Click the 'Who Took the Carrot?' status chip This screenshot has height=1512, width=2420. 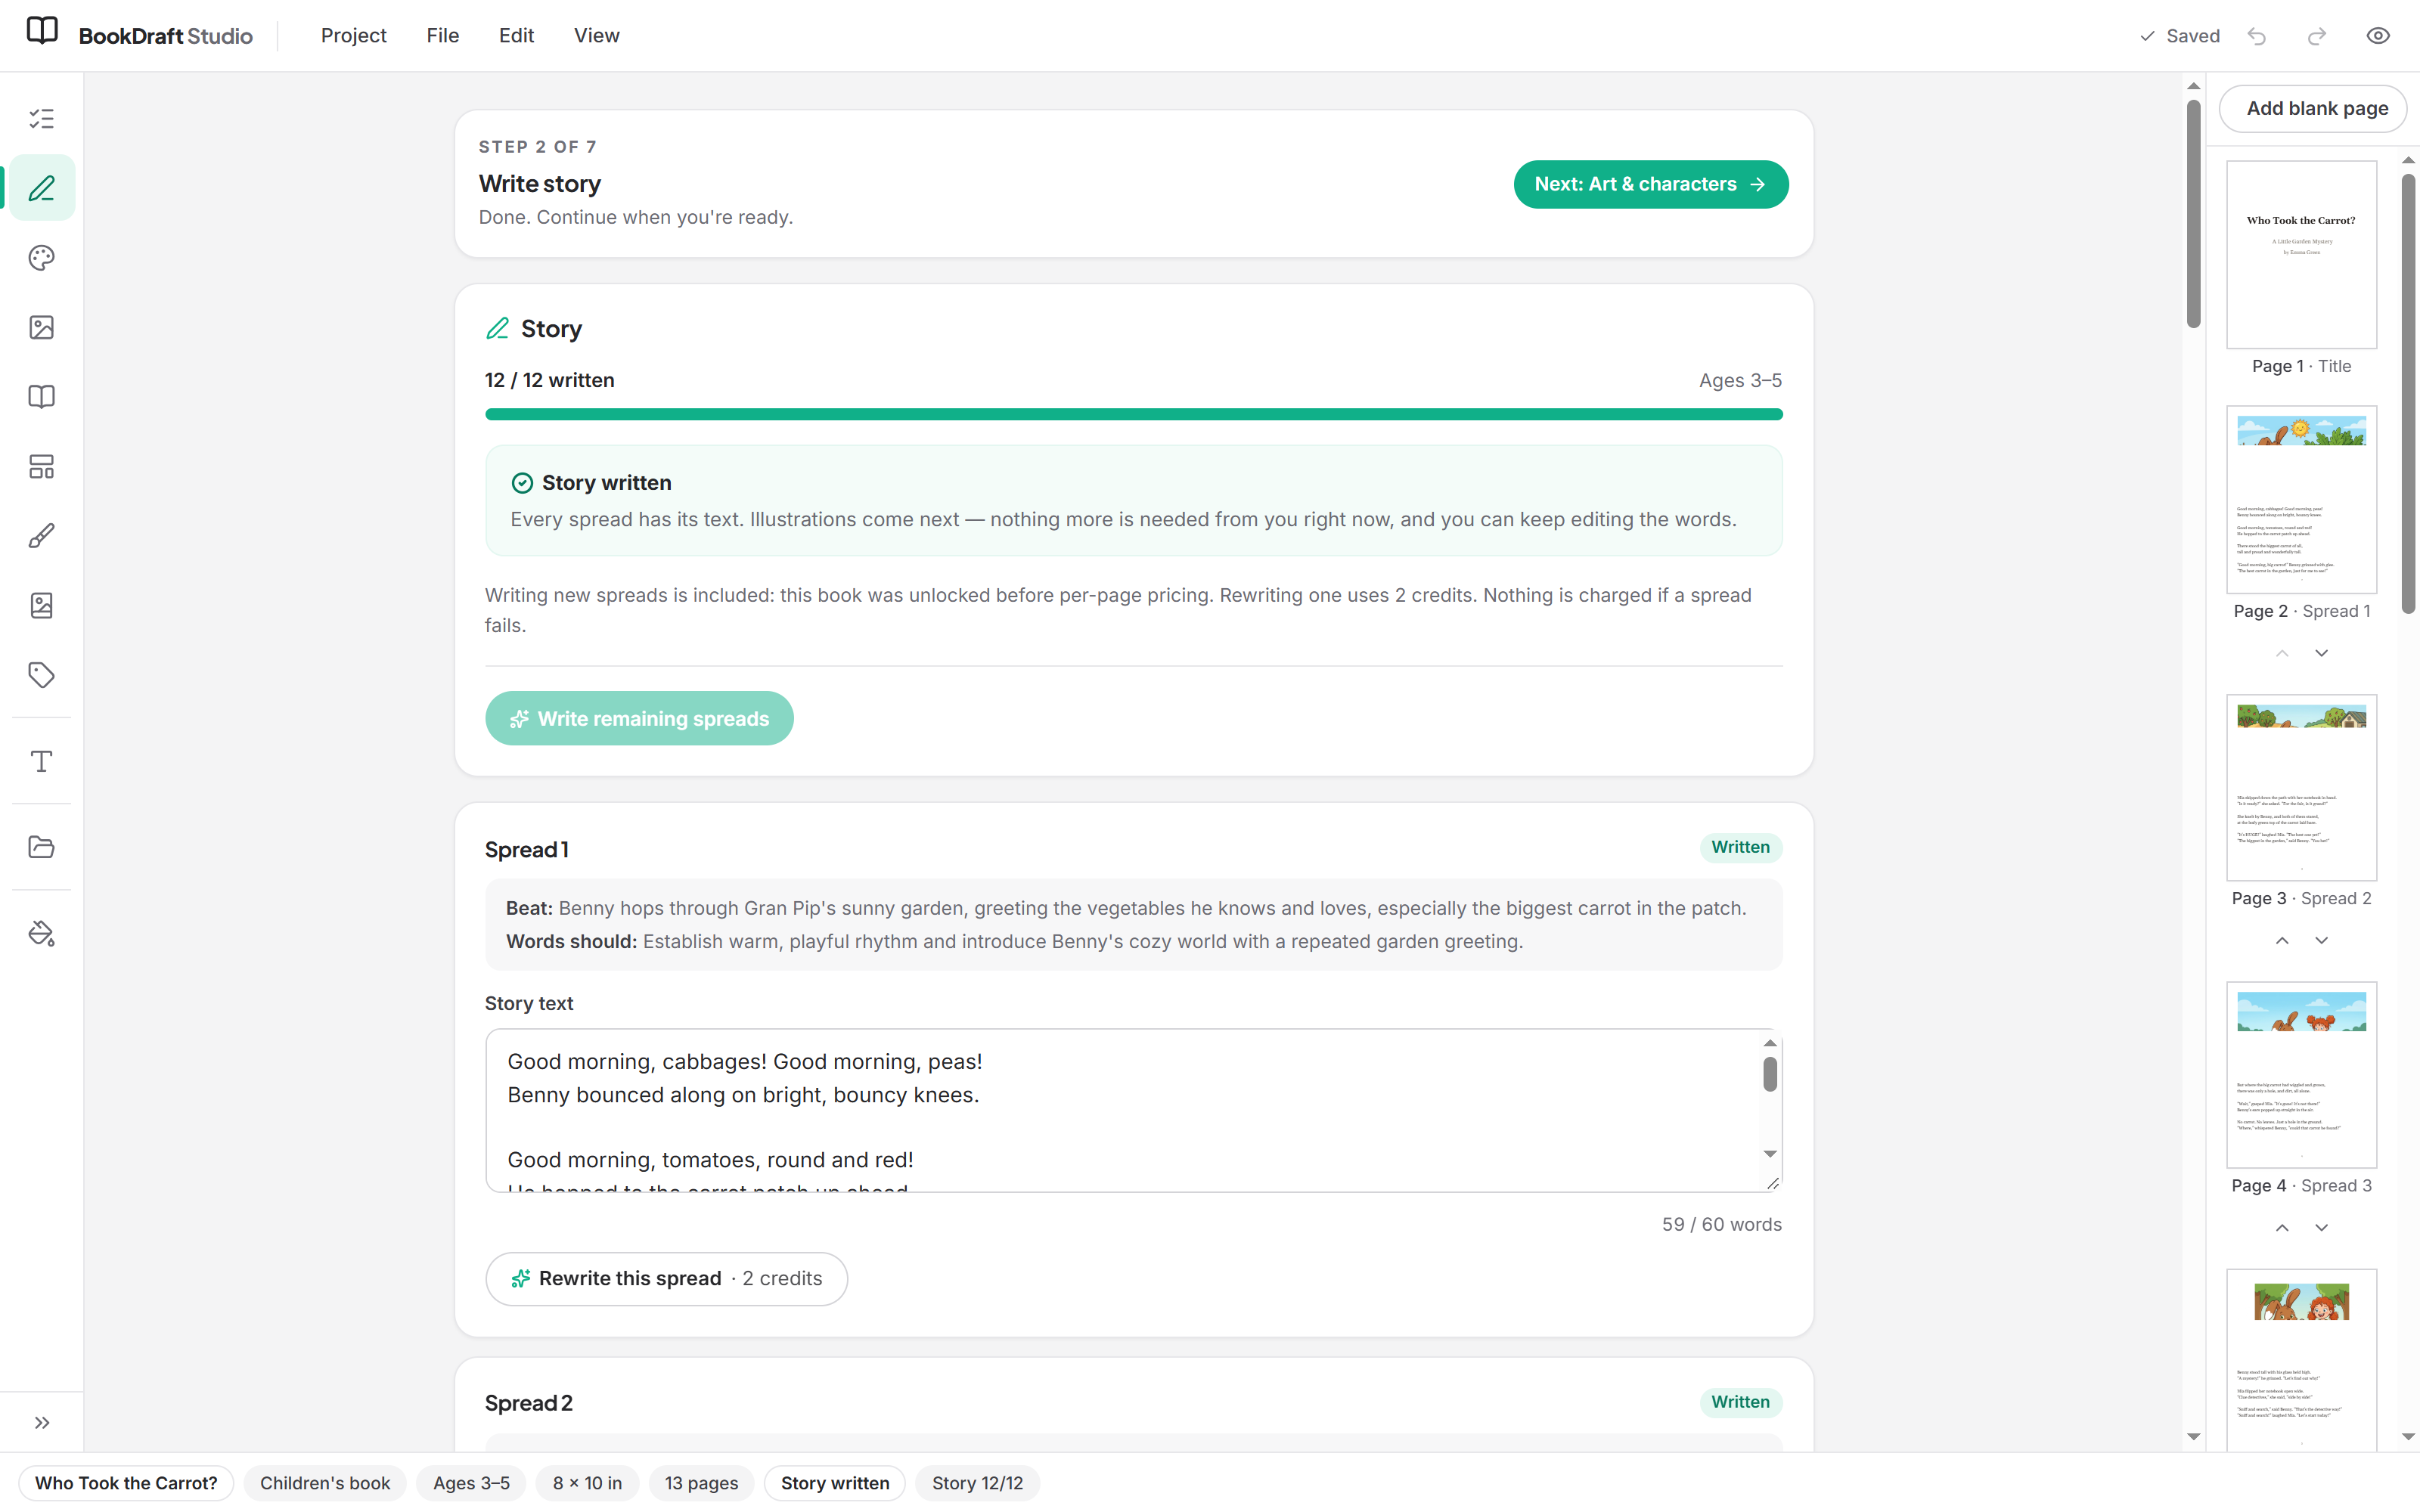126,1482
